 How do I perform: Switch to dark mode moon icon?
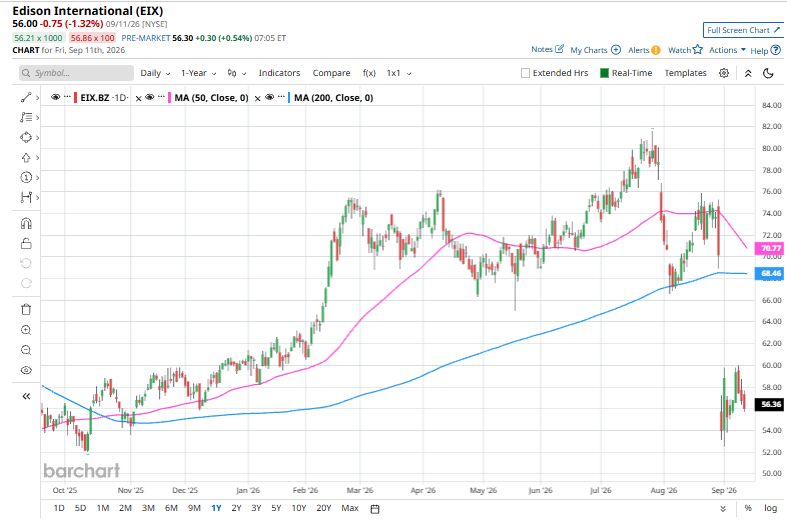768,73
